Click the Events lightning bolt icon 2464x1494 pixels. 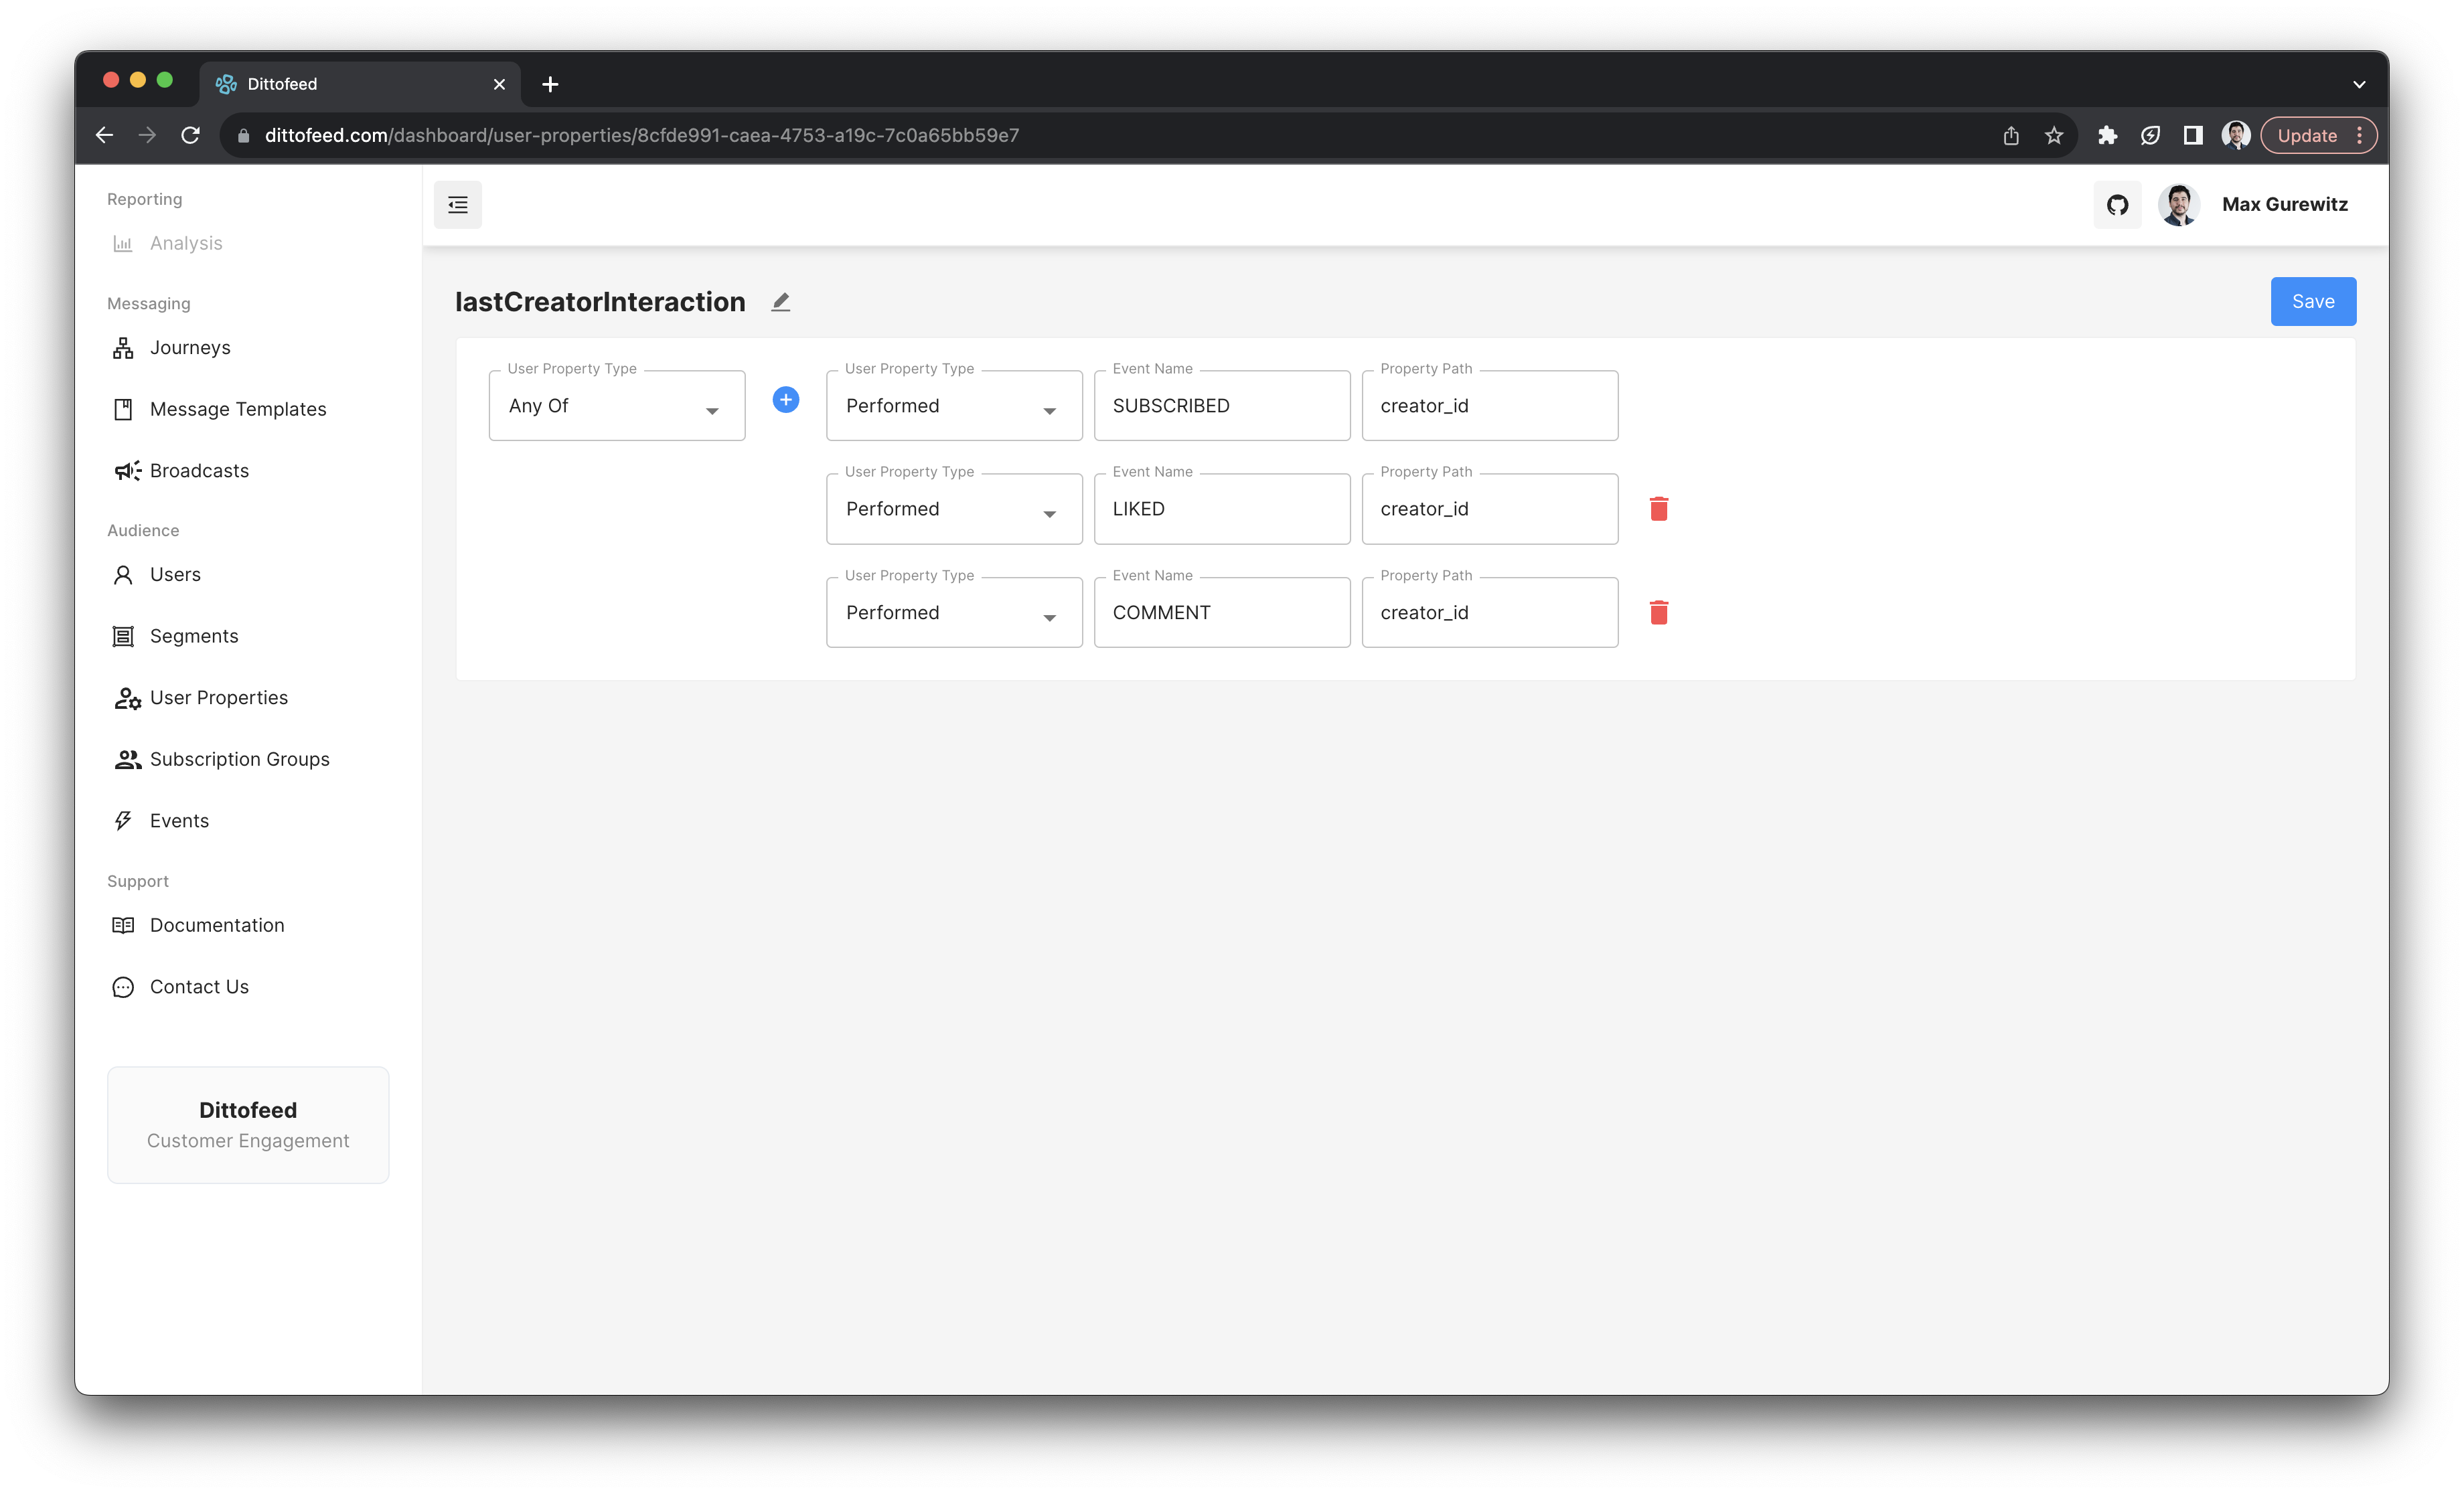pyautogui.click(x=123, y=821)
